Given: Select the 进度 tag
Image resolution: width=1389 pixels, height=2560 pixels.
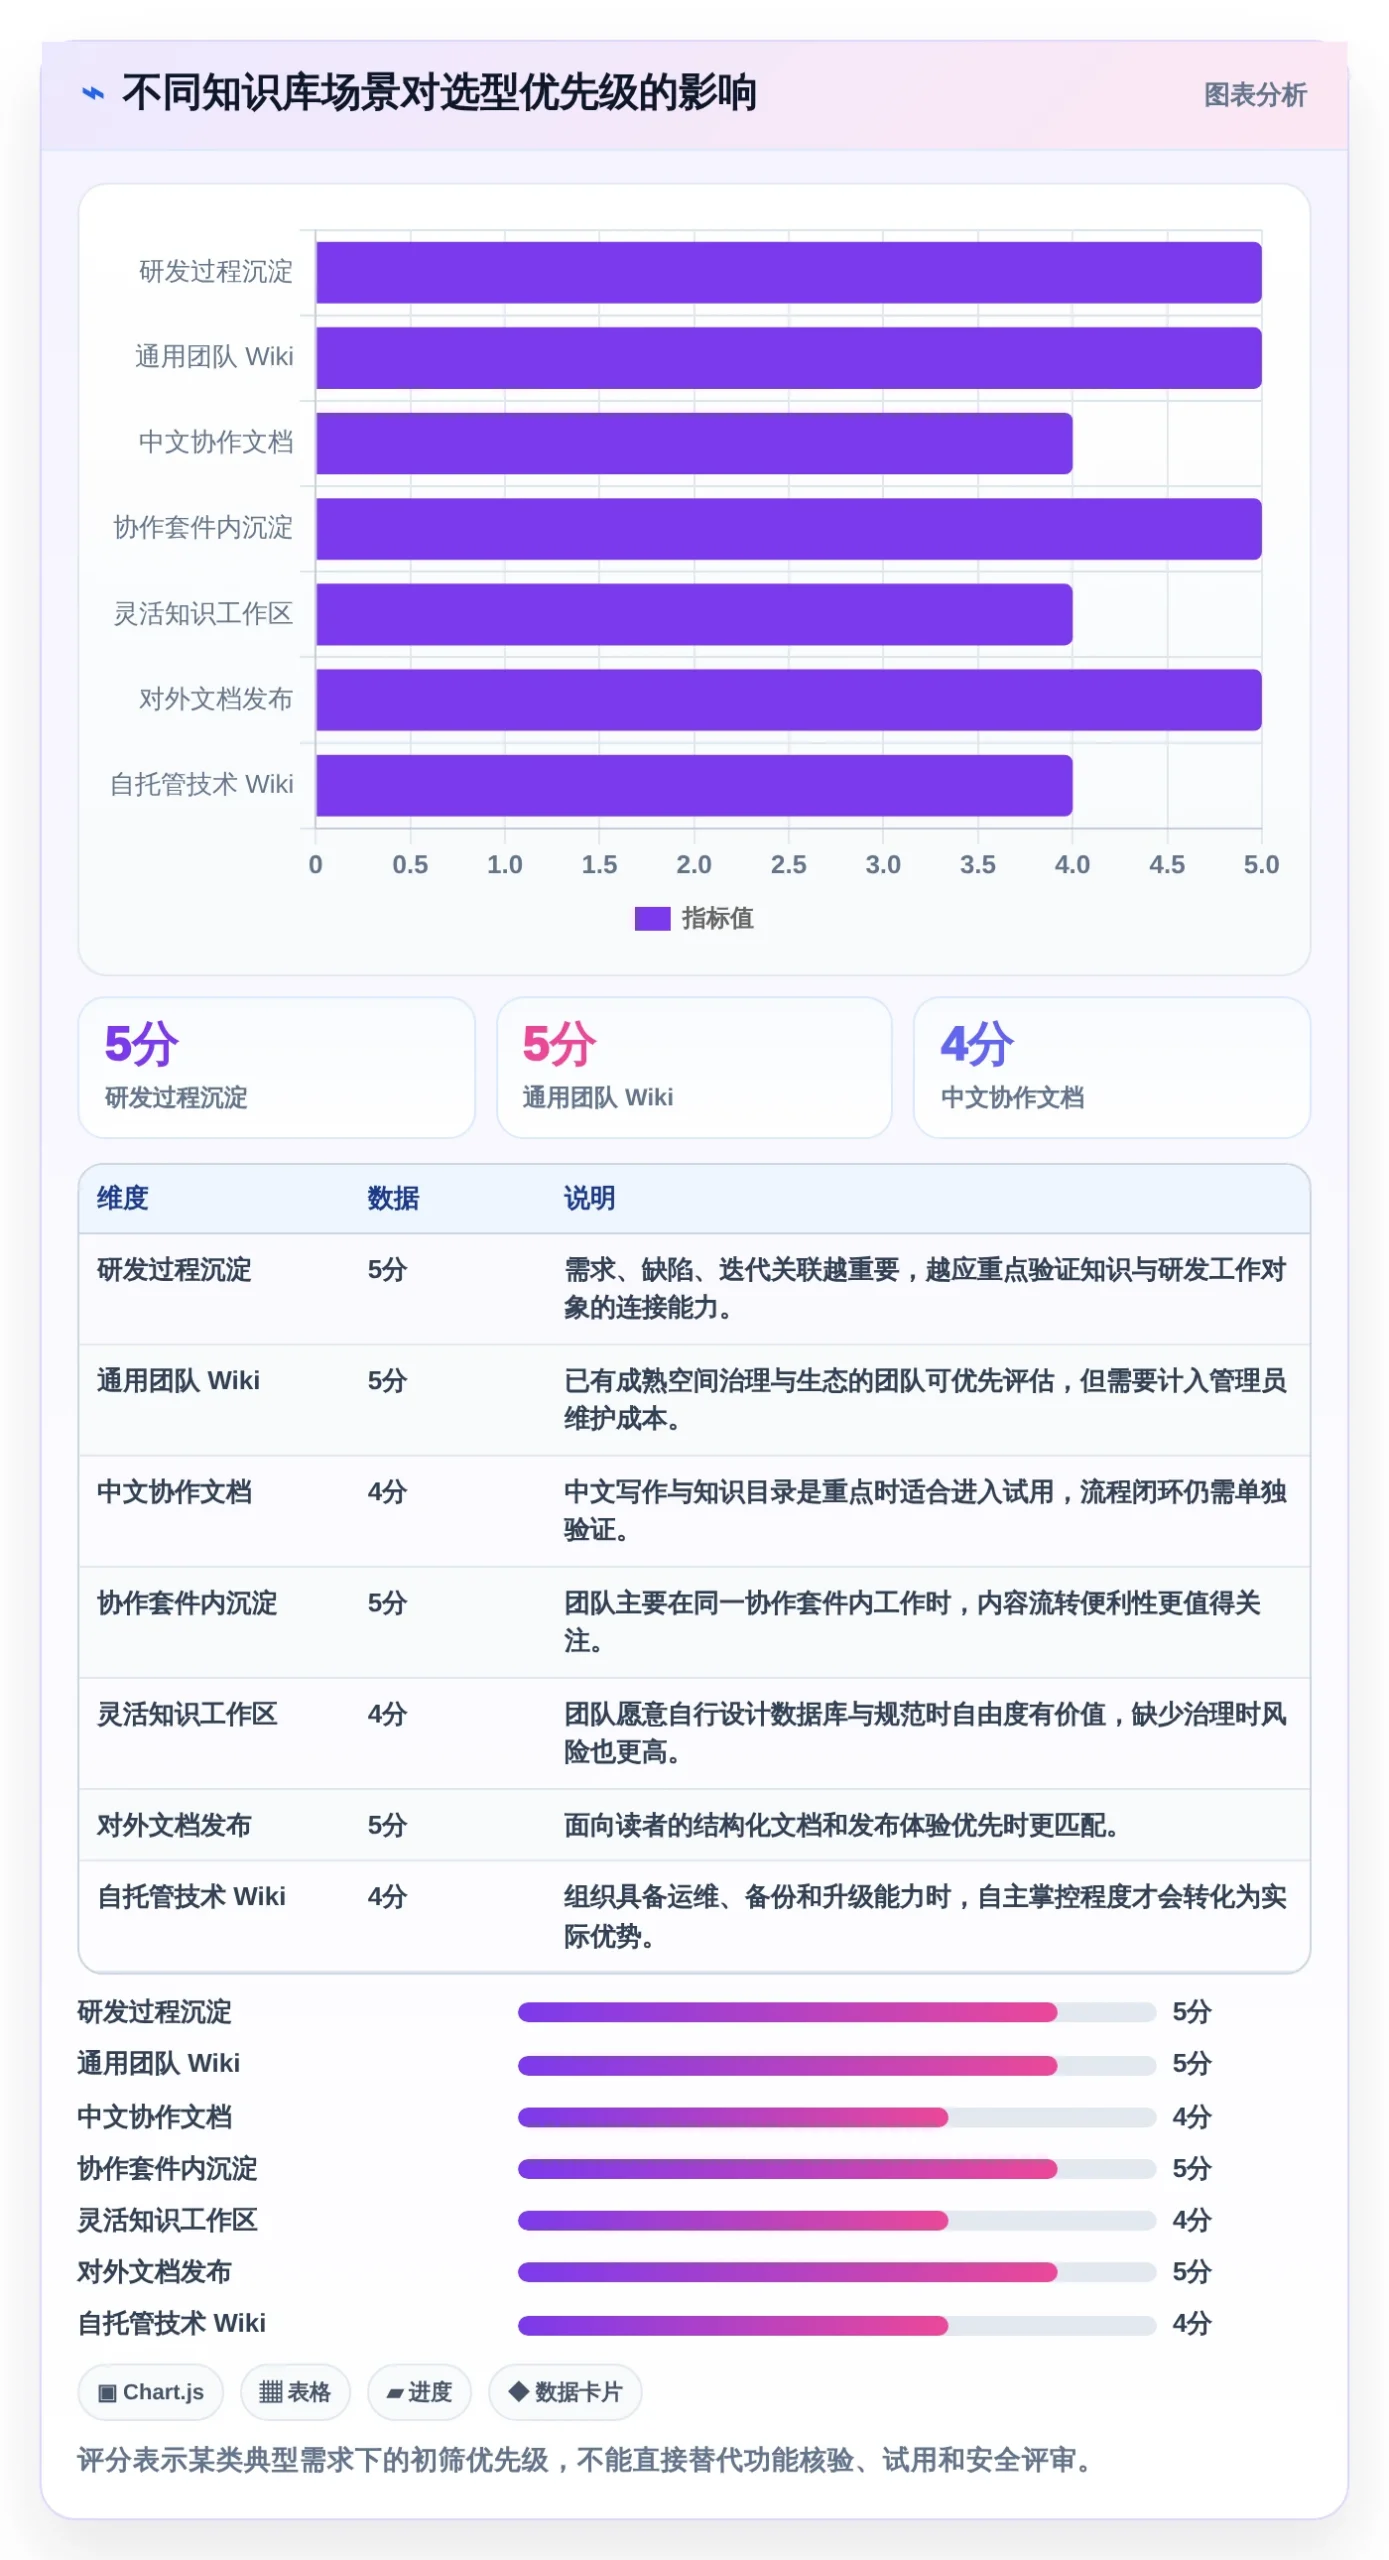Looking at the screenshot, I should click(419, 2392).
